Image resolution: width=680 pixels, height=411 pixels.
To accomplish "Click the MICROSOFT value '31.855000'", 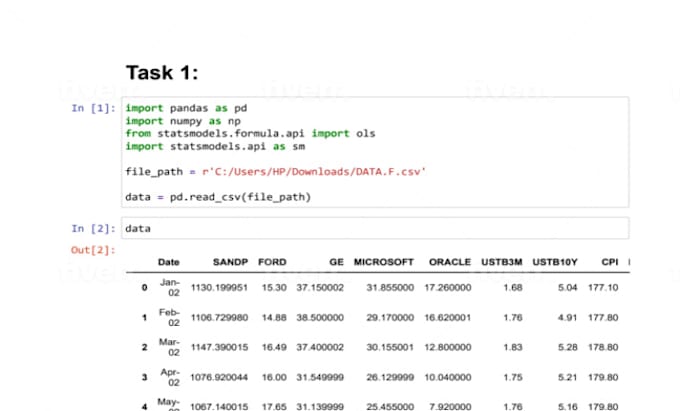I will 390,287.
